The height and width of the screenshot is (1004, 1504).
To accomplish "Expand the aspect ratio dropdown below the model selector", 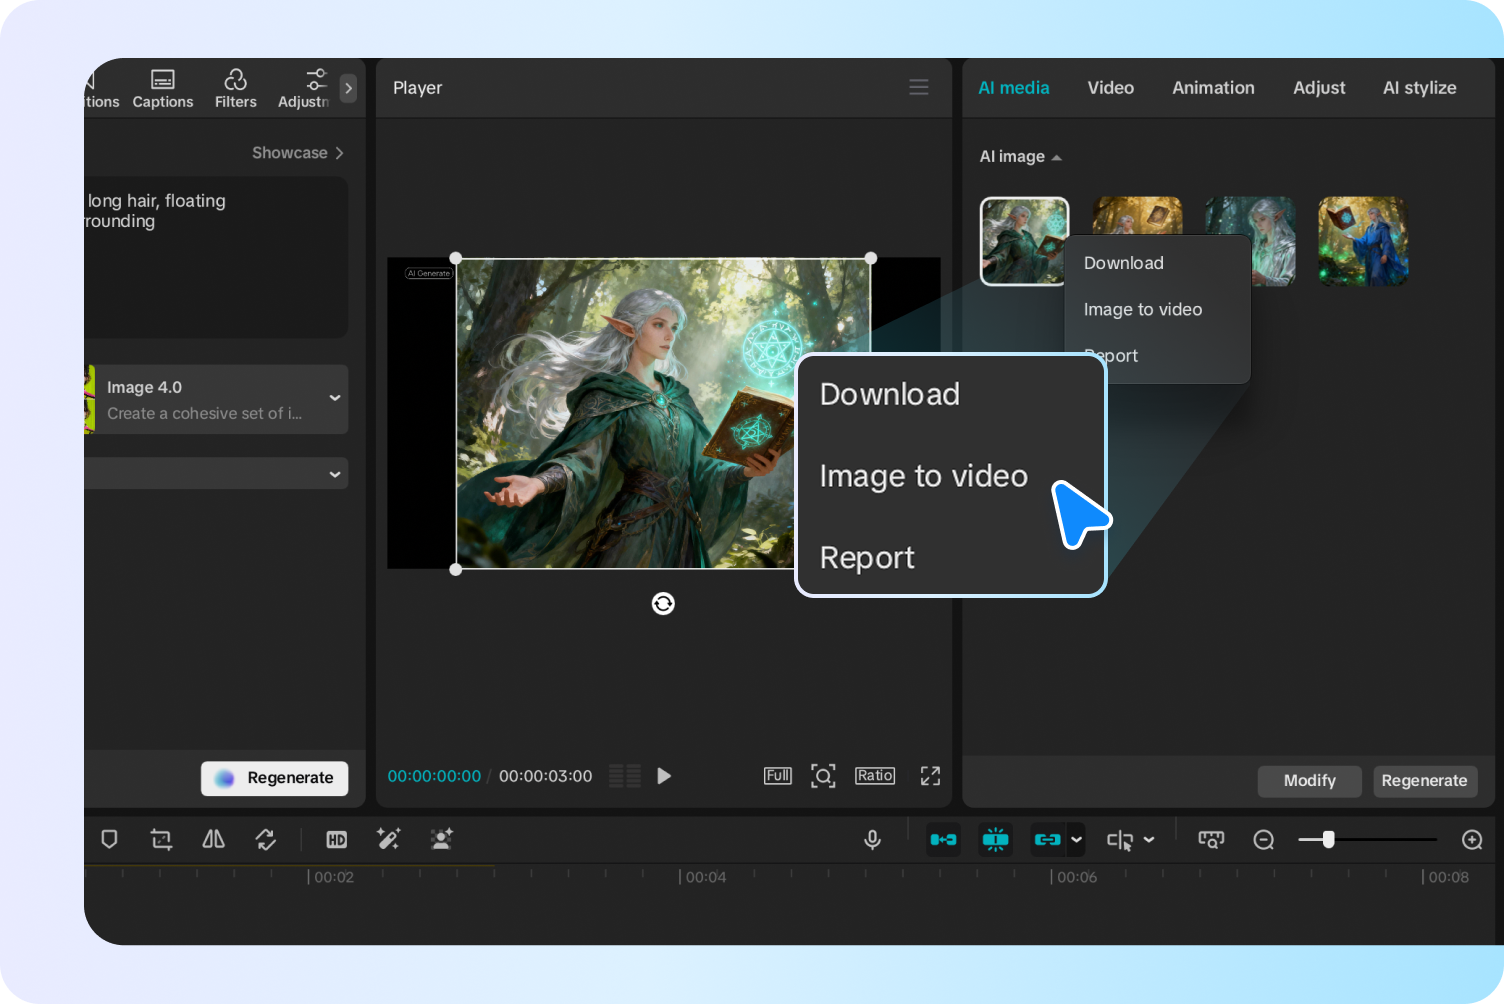I will pyautogui.click(x=334, y=473).
